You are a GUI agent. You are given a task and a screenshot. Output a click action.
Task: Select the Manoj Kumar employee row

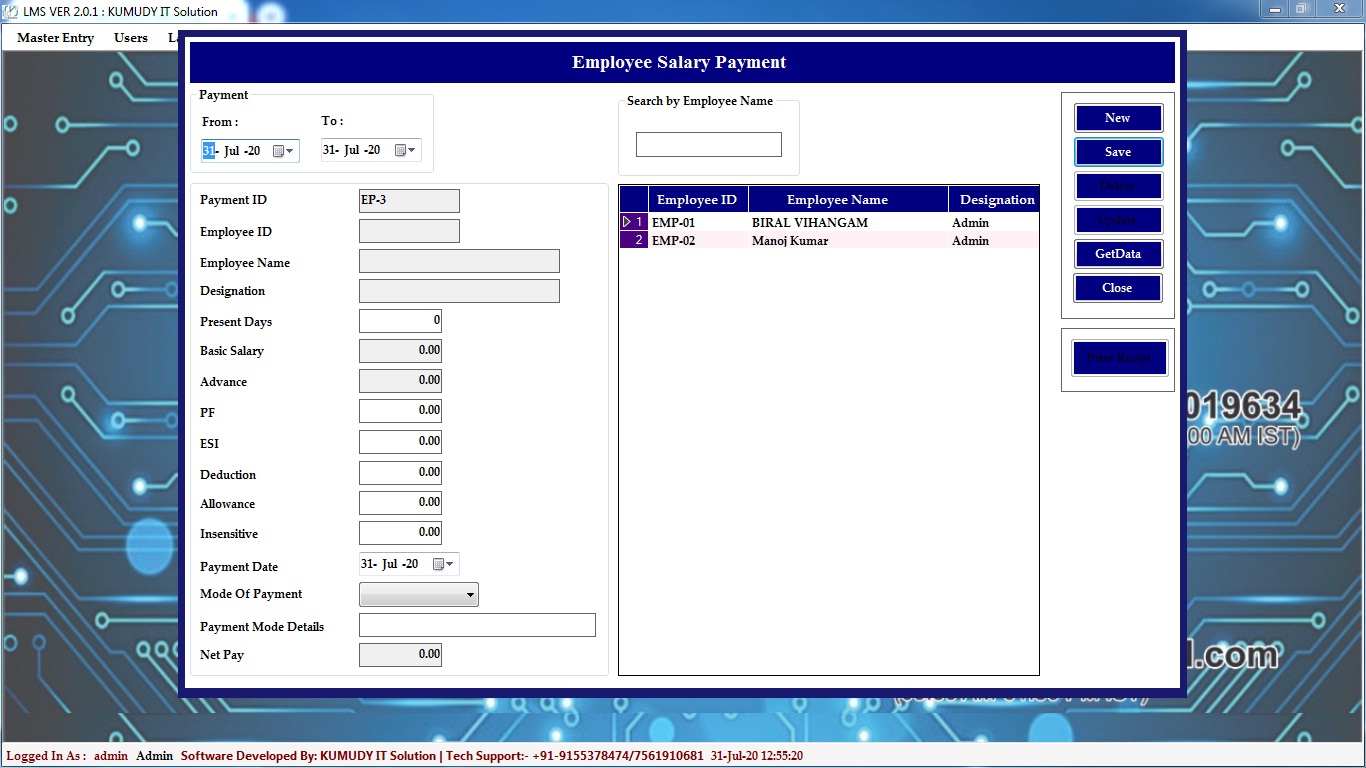coord(790,240)
